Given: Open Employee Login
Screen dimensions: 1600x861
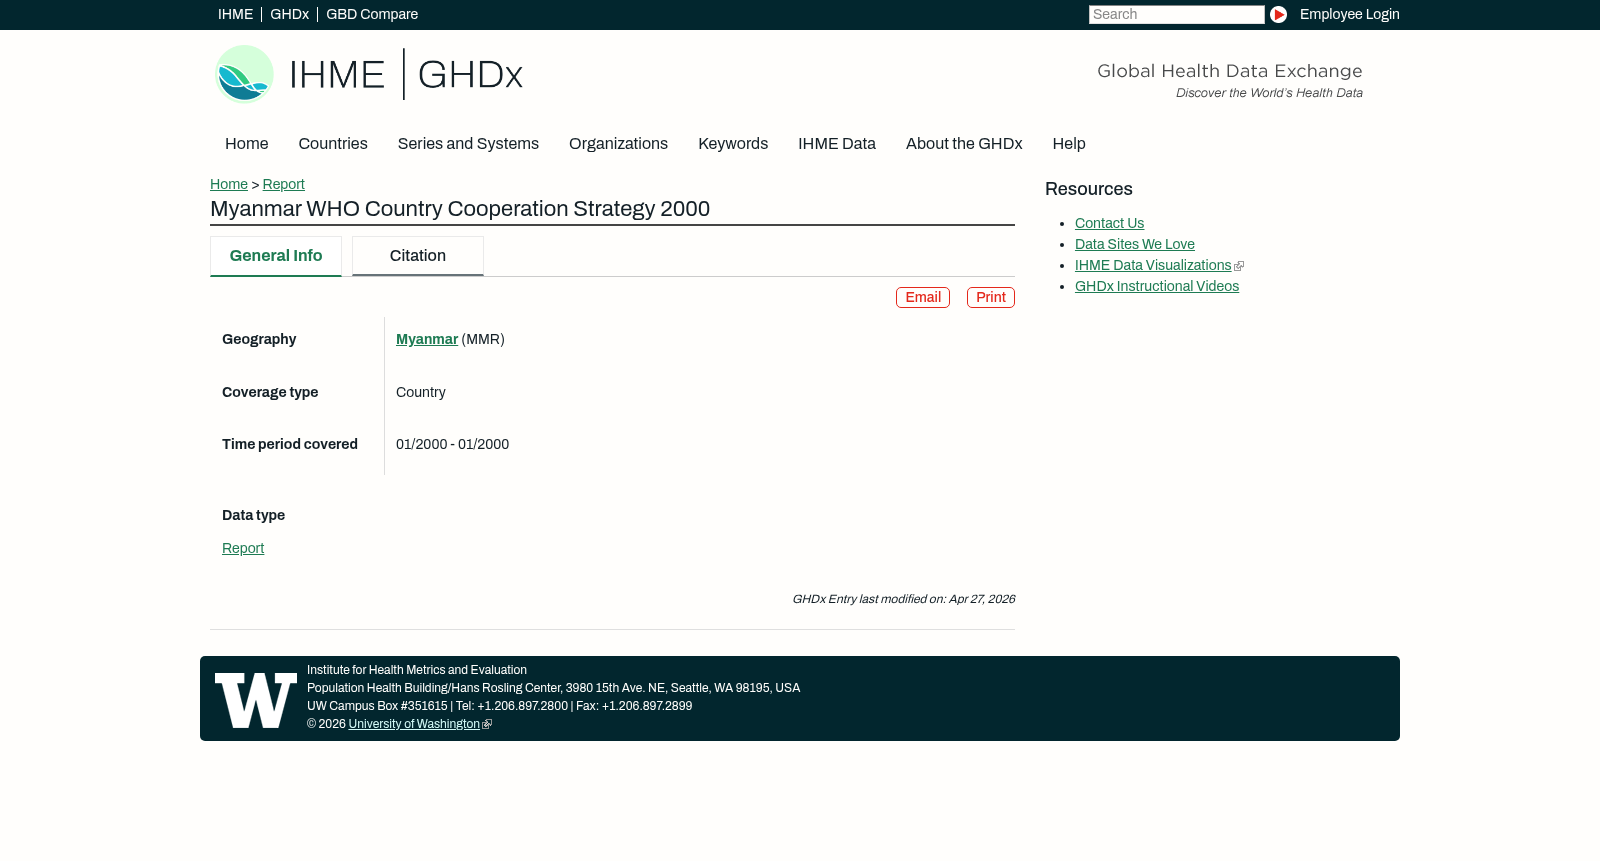Looking at the screenshot, I should [x=1349, y=14].
